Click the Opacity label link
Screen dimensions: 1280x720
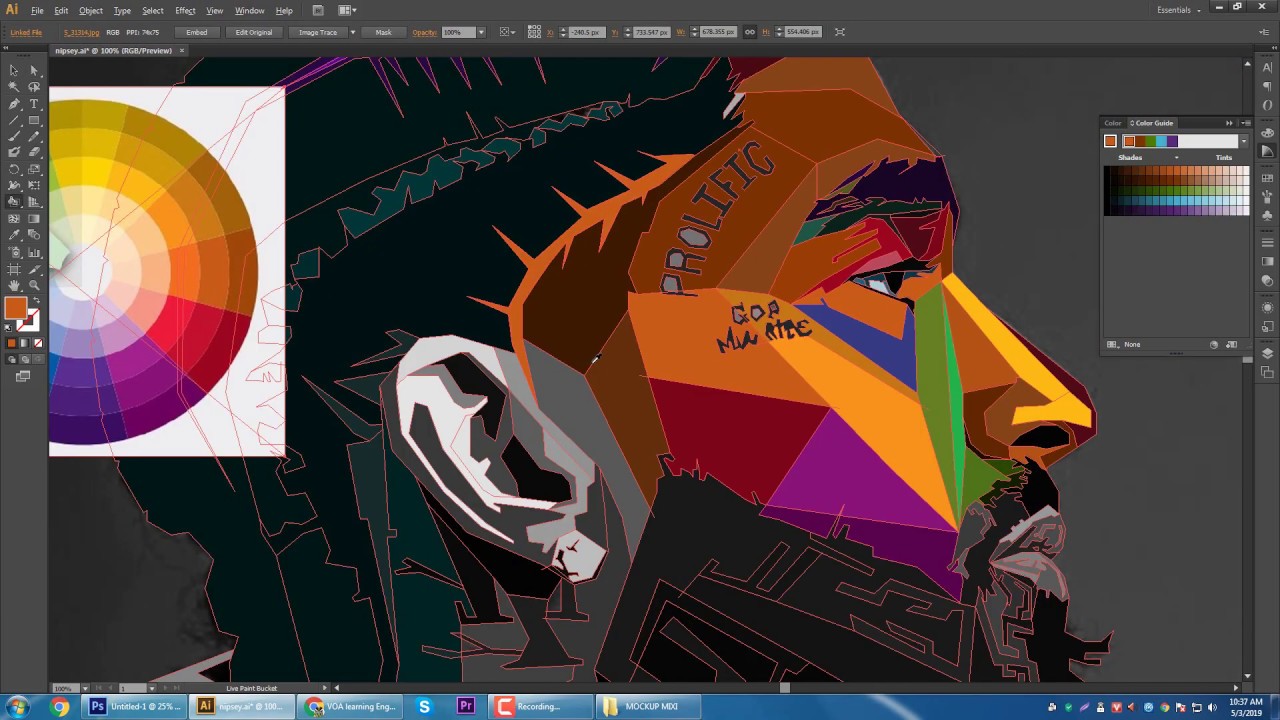[x=424, y=32]
